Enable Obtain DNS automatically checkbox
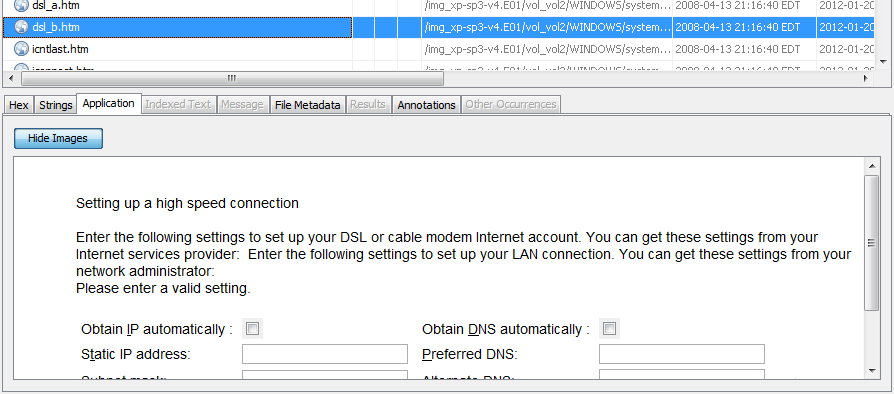 tap(609, 329)
